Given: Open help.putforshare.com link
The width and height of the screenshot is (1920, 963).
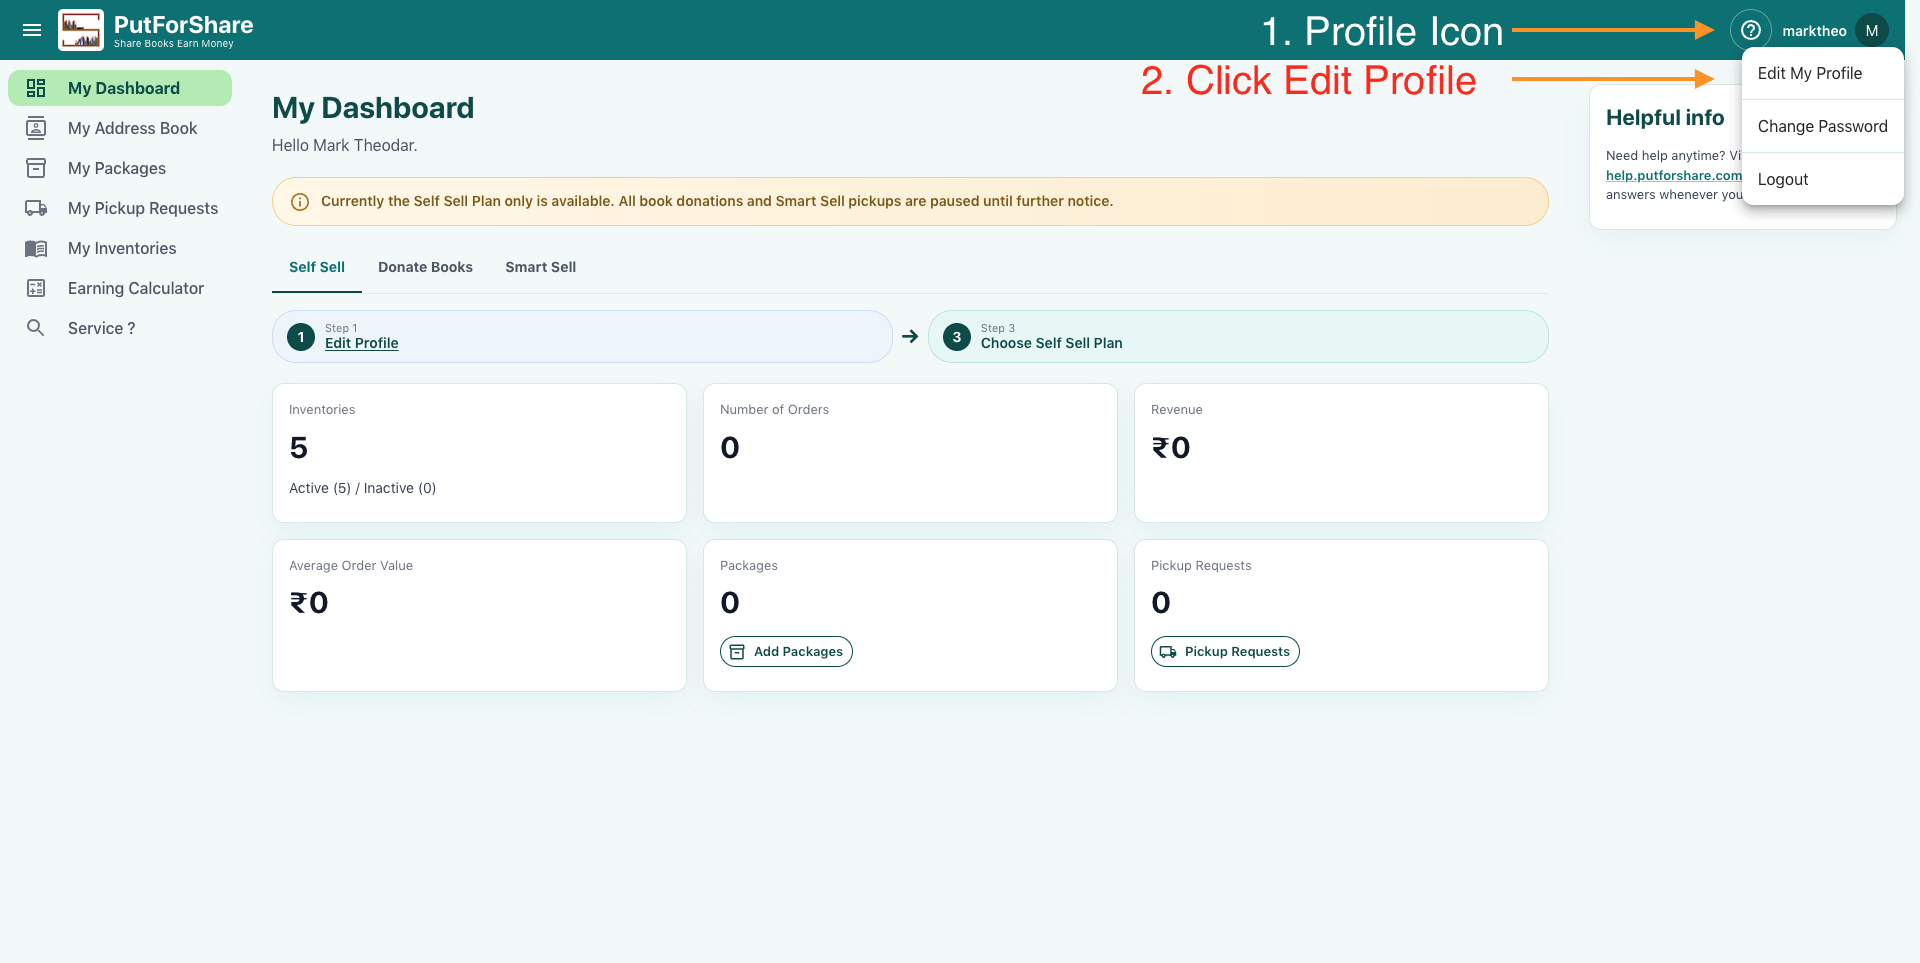Looking at the screenshot, I should (x=1673, y=175).
